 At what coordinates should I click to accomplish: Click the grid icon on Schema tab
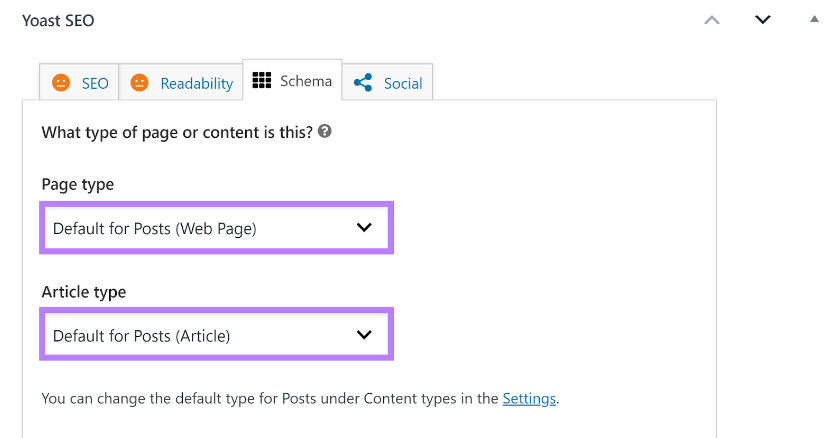(x=262, y=81)
